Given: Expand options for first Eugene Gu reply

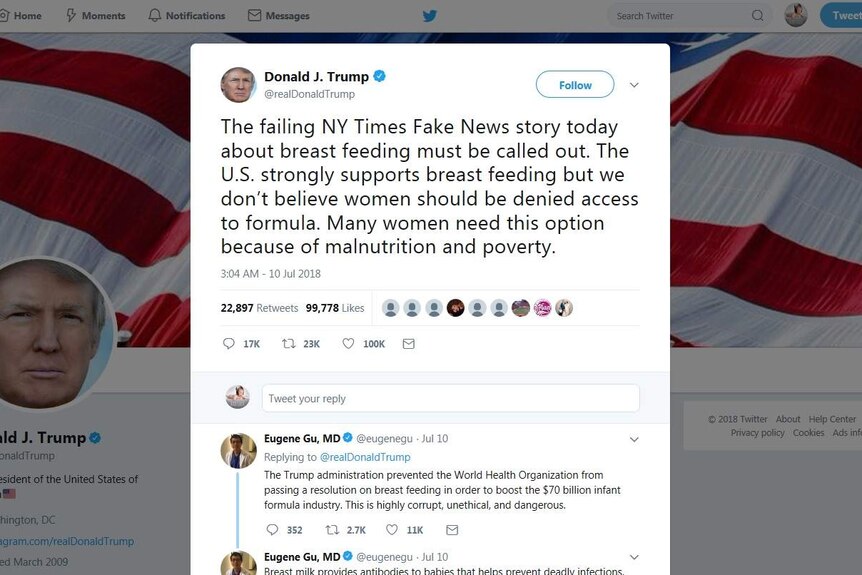Looking at the screenshot, I should click(634, 439).
